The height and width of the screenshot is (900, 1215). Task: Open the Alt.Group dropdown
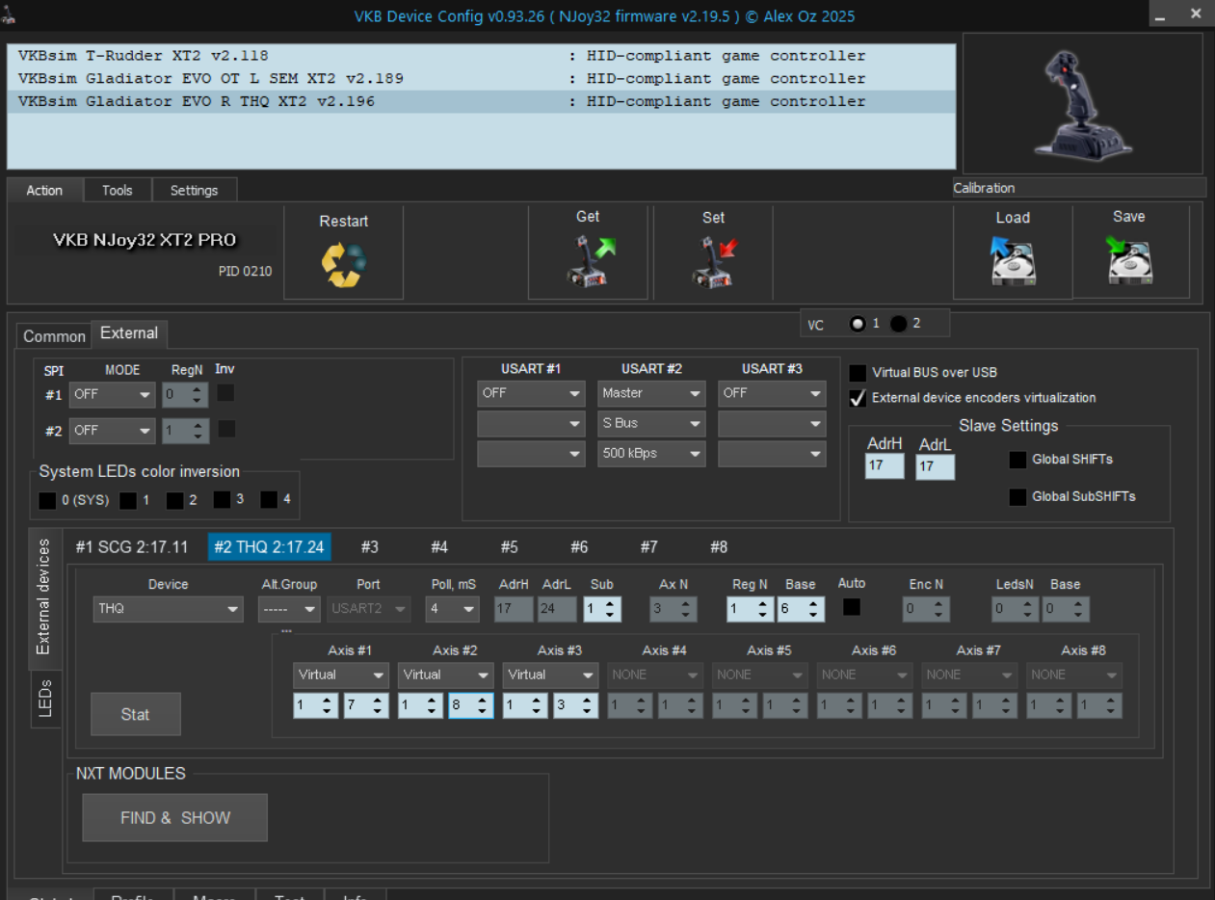coord(289,609)
